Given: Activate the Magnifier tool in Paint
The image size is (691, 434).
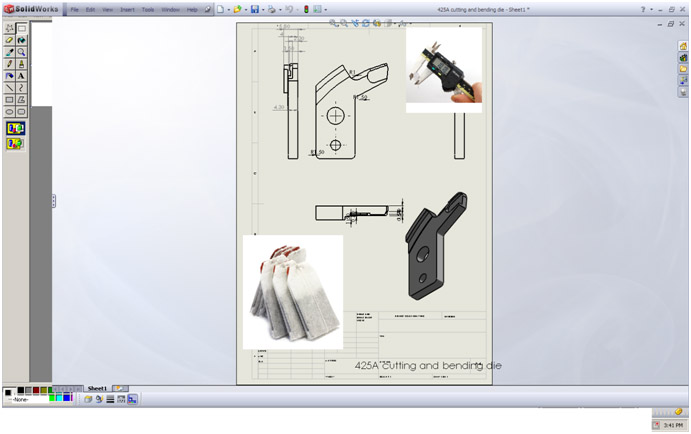Looking at the screenshot, I should [x=21, y=52].
